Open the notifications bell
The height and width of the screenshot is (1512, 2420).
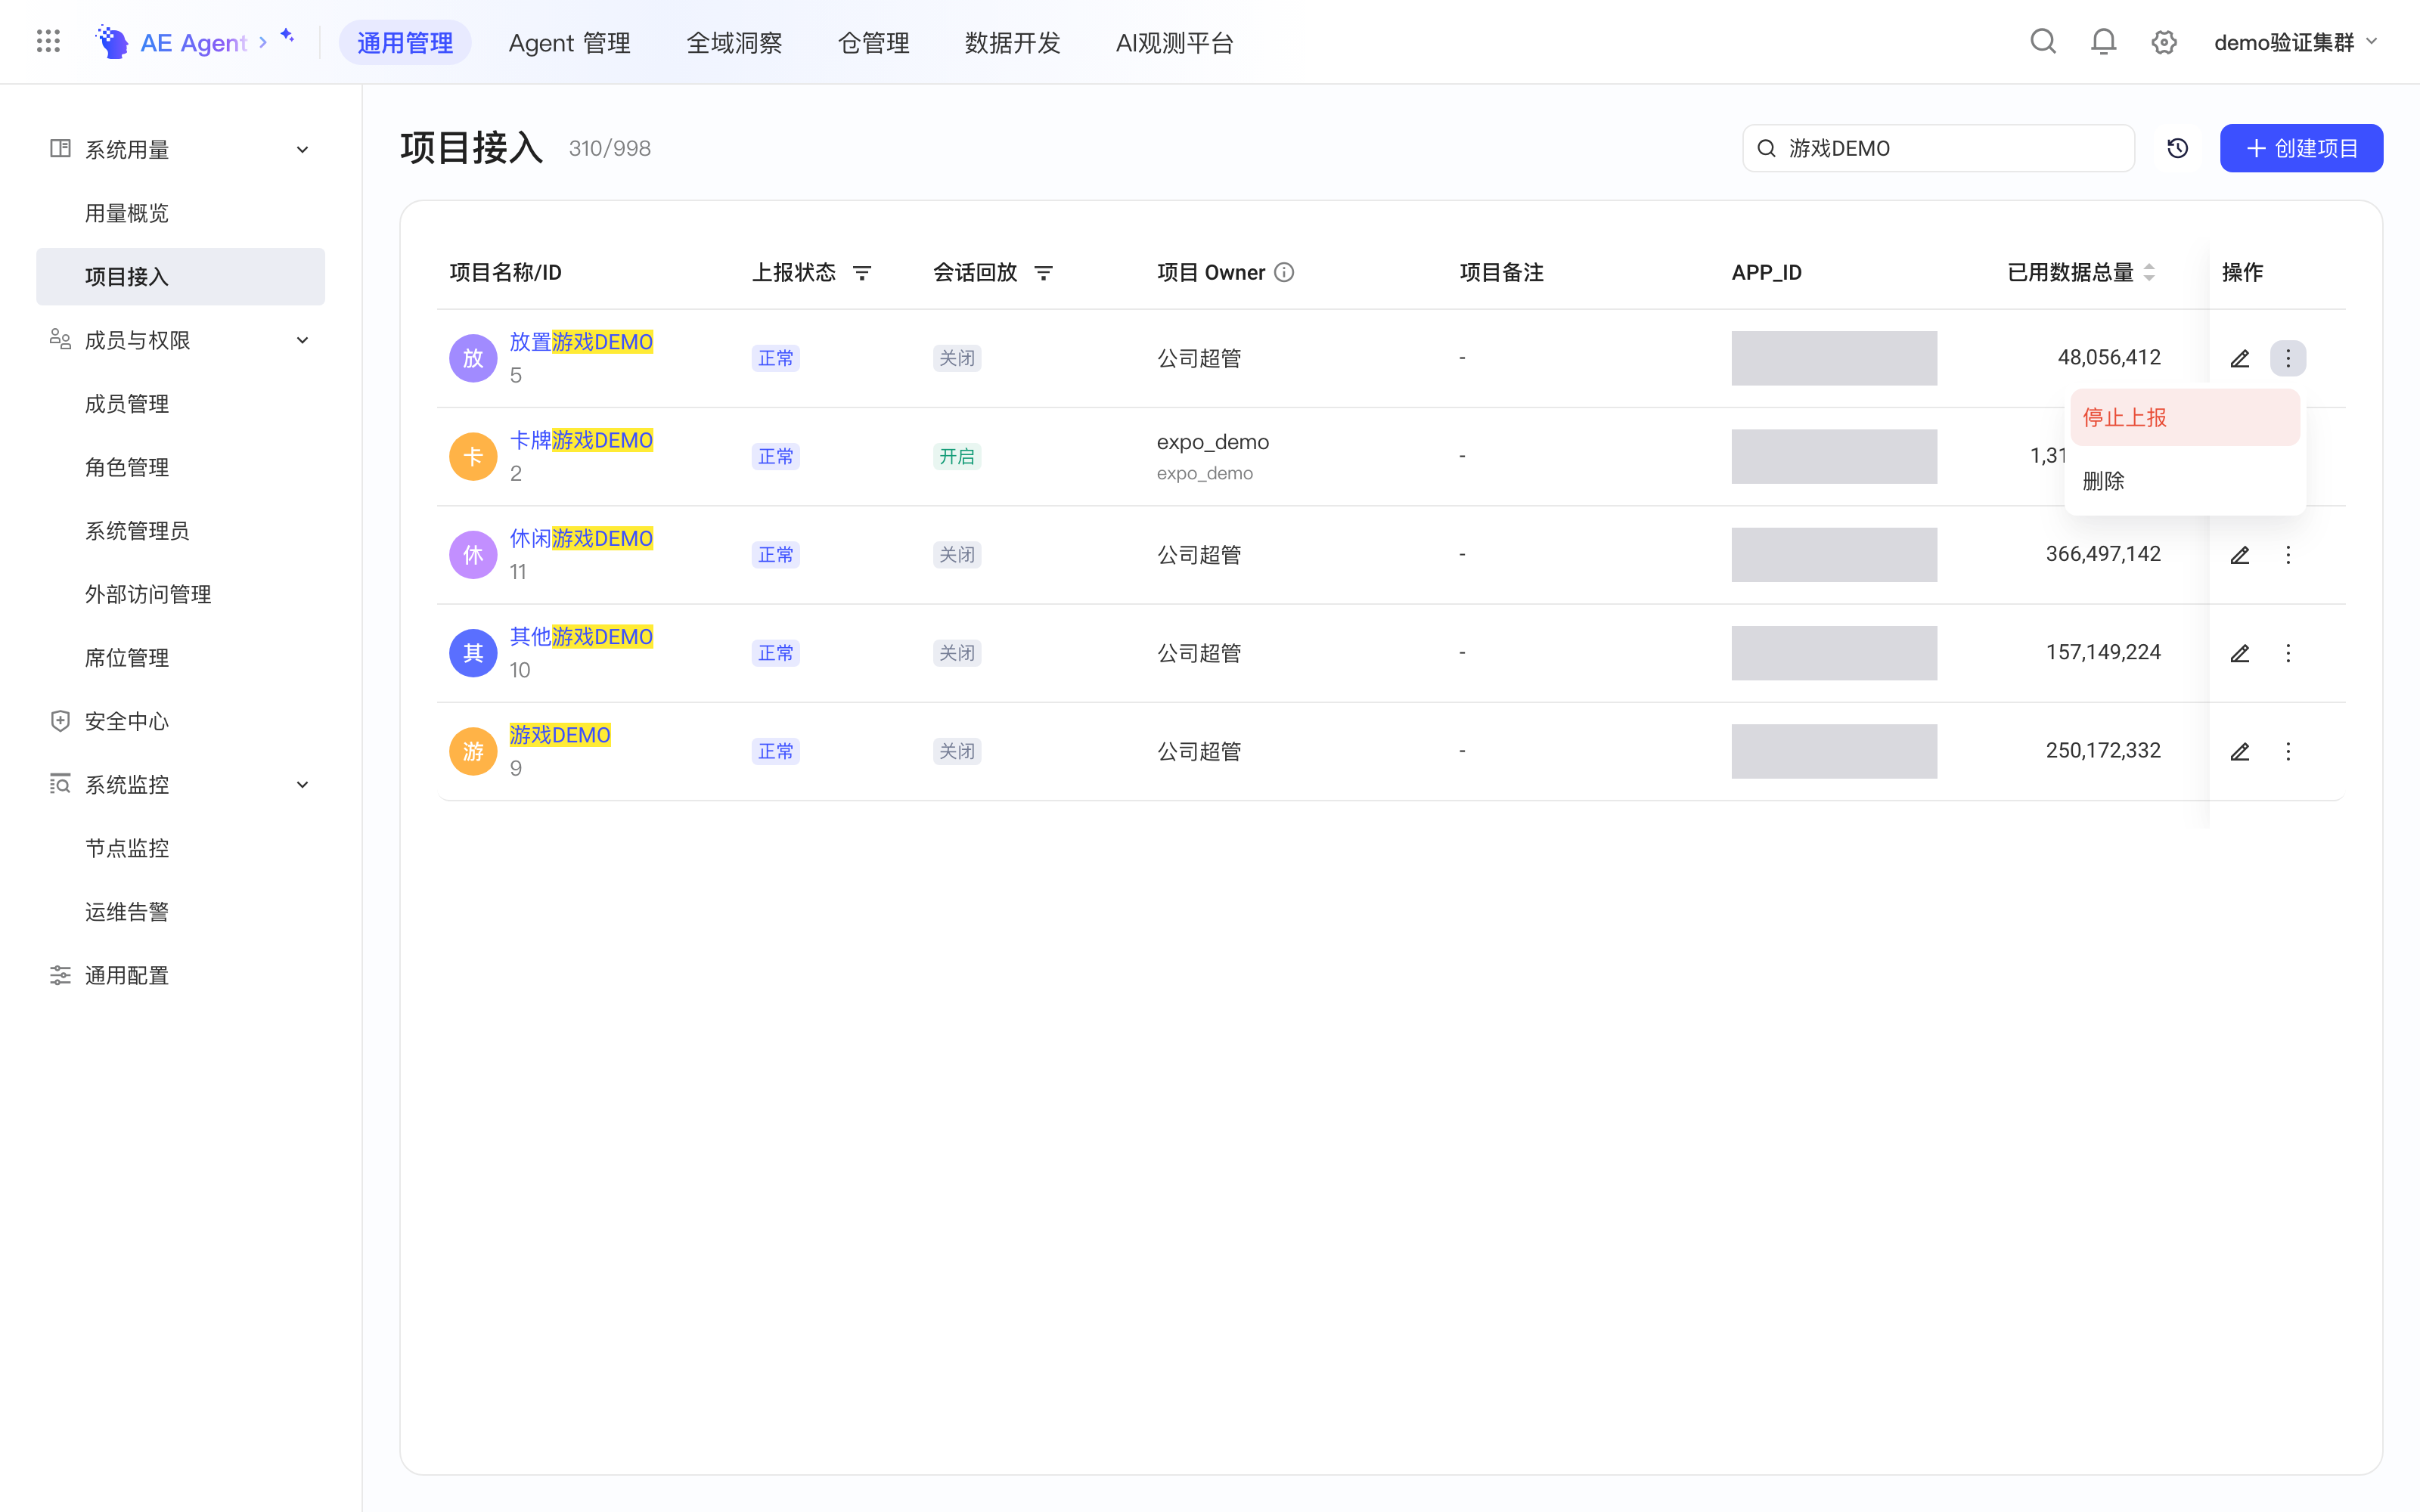tap(2104, 42)
